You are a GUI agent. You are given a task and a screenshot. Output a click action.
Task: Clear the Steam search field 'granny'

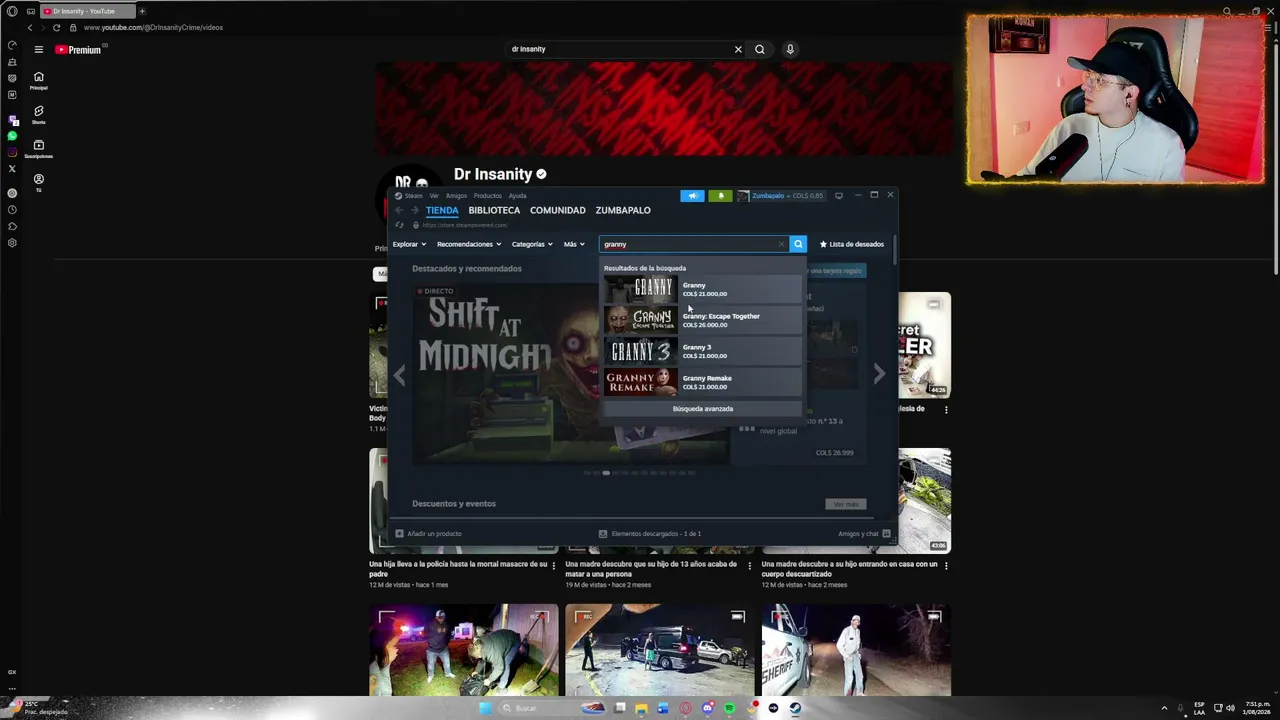(782, 244)
